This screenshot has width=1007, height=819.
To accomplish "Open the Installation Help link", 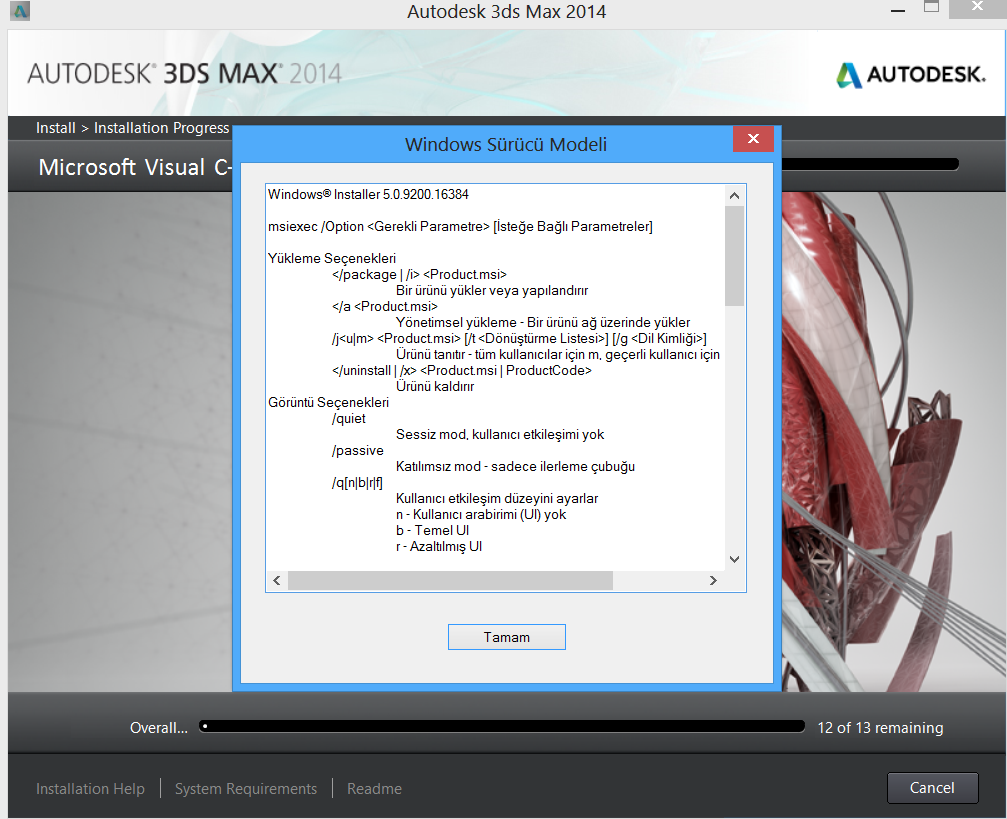I will pyautogui.click(x=91, y=788).
